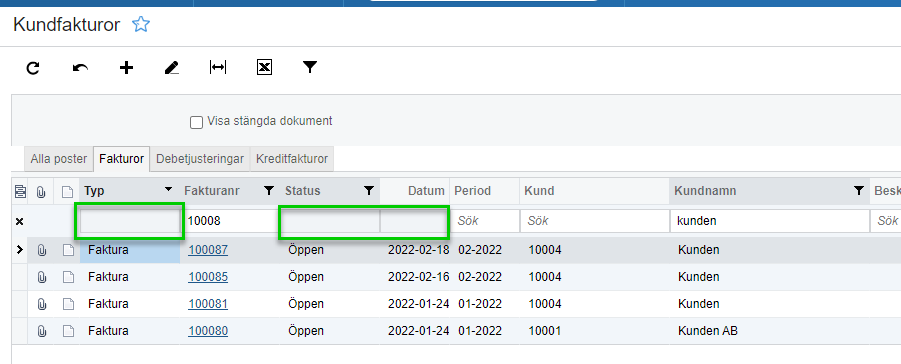Click the Fakturanr filter field containing 10008
901x364 pixels.
click(229, 221)
